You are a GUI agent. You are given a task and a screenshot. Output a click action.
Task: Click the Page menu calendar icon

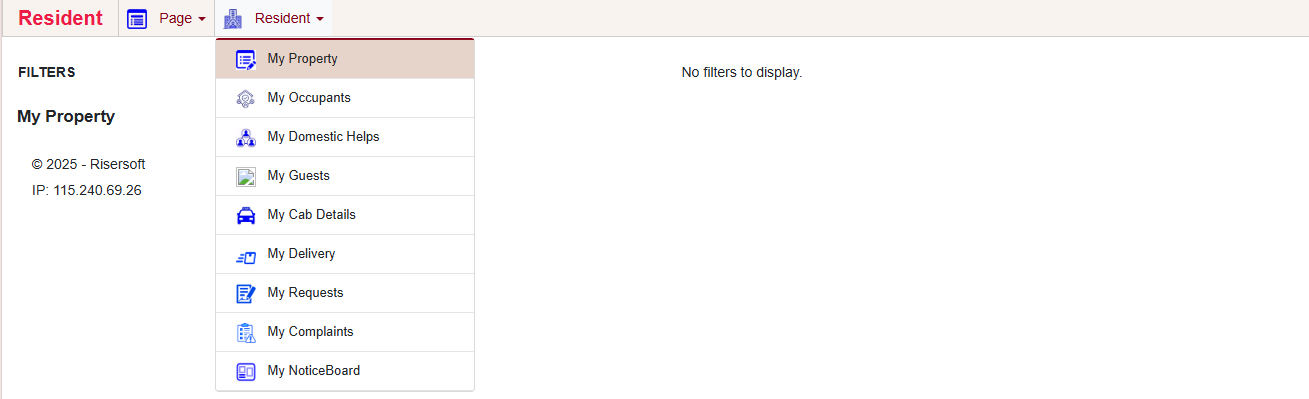click(138, 18)
